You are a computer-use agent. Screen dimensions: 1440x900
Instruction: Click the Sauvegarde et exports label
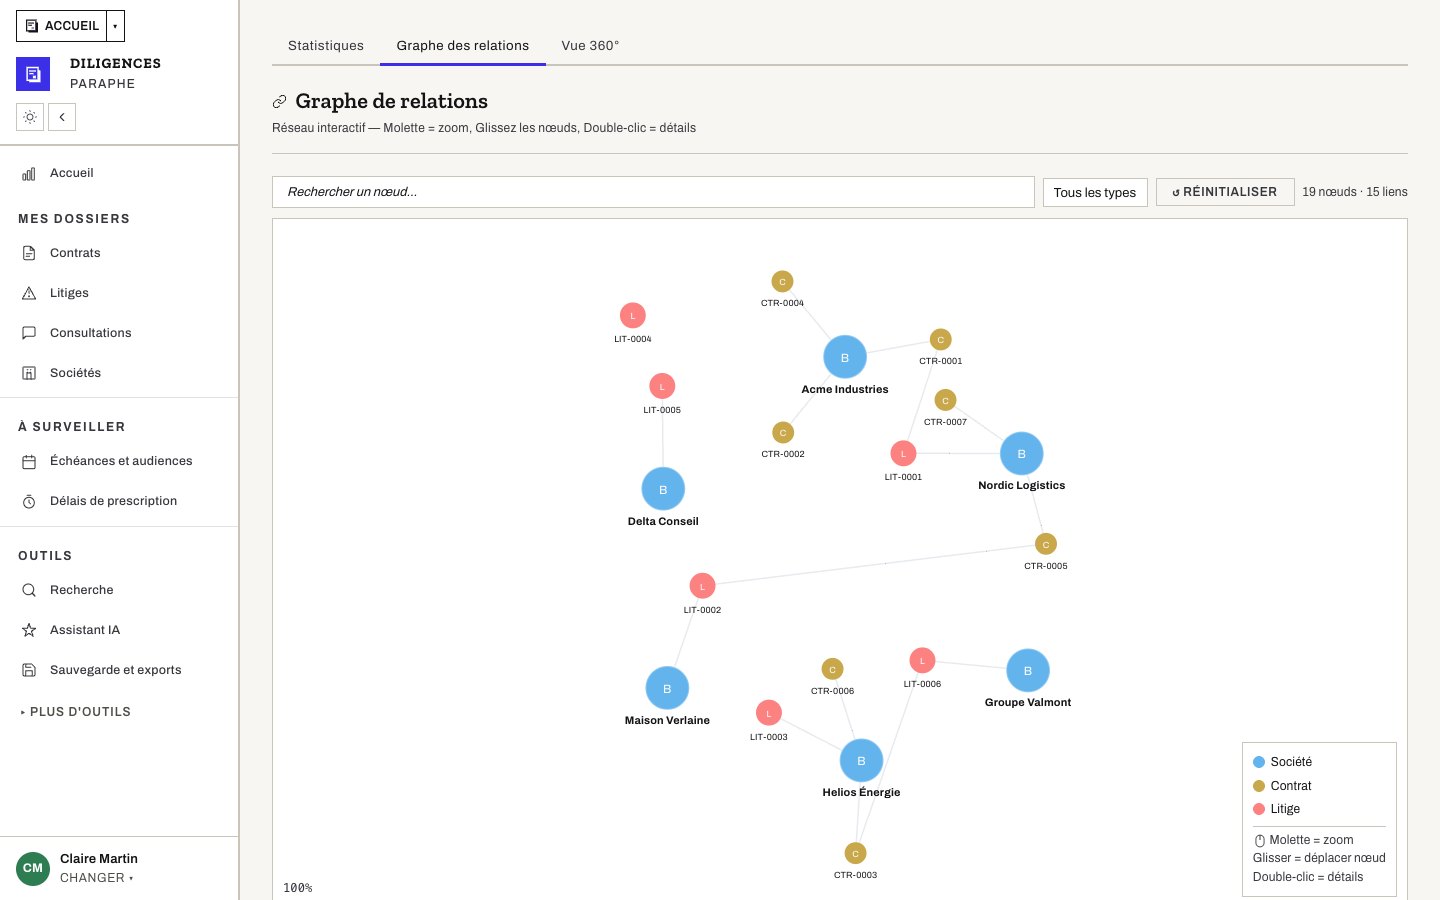(116, 670)
